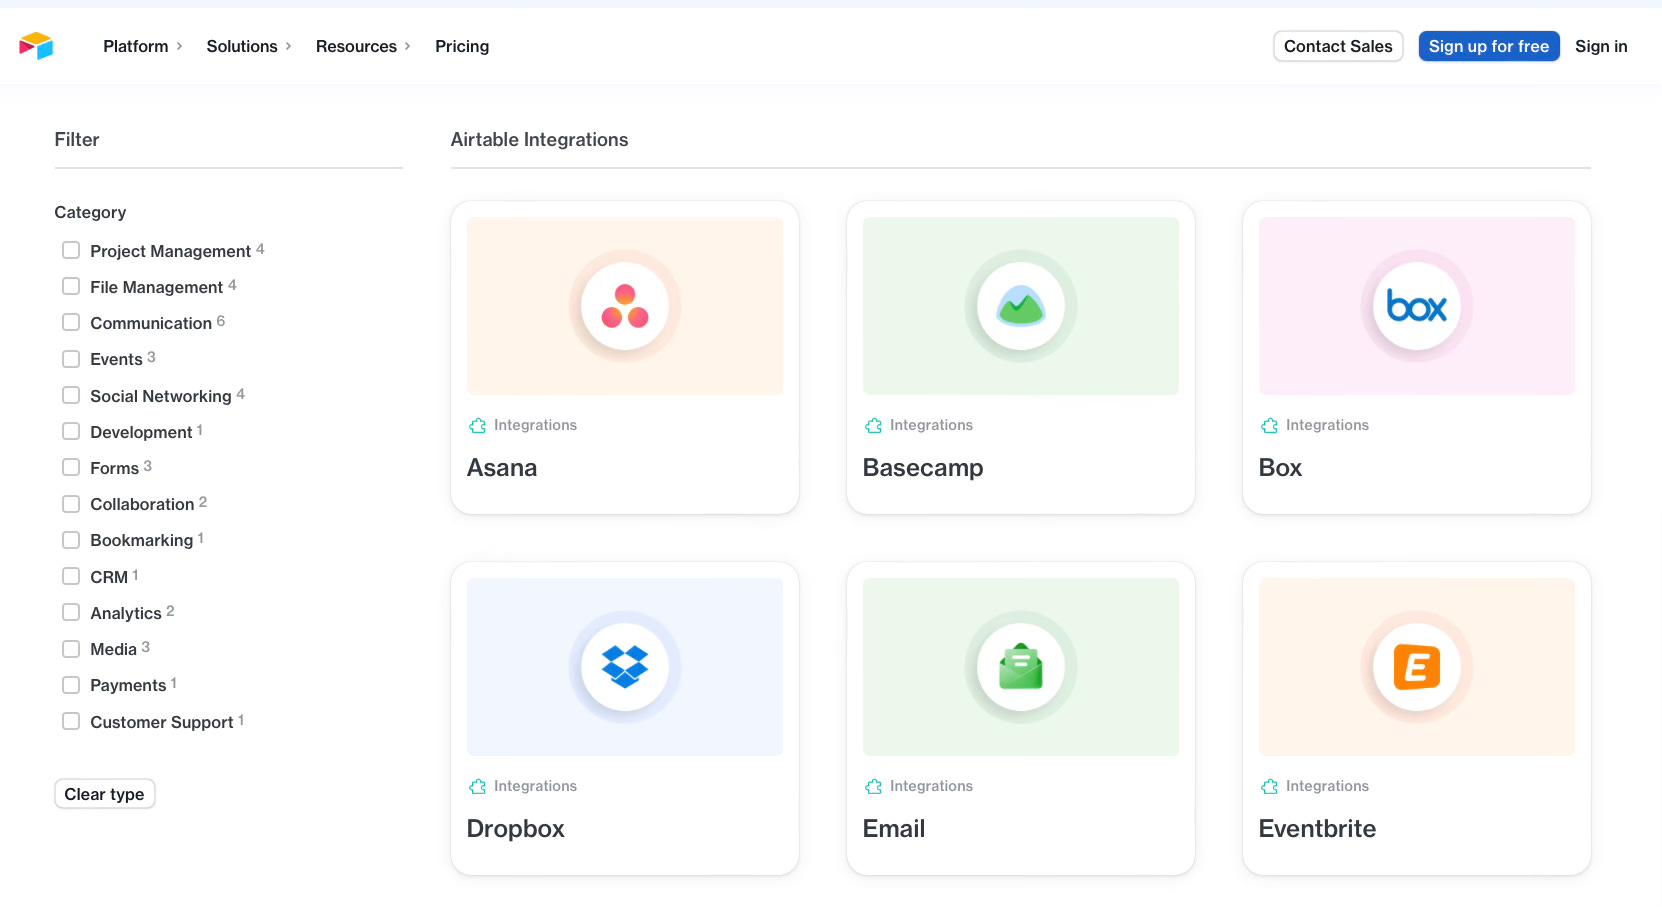The width and height of the screenshot is (1662, 907).
Task: Check the Payments checkbox
Action: click(71, 684)
